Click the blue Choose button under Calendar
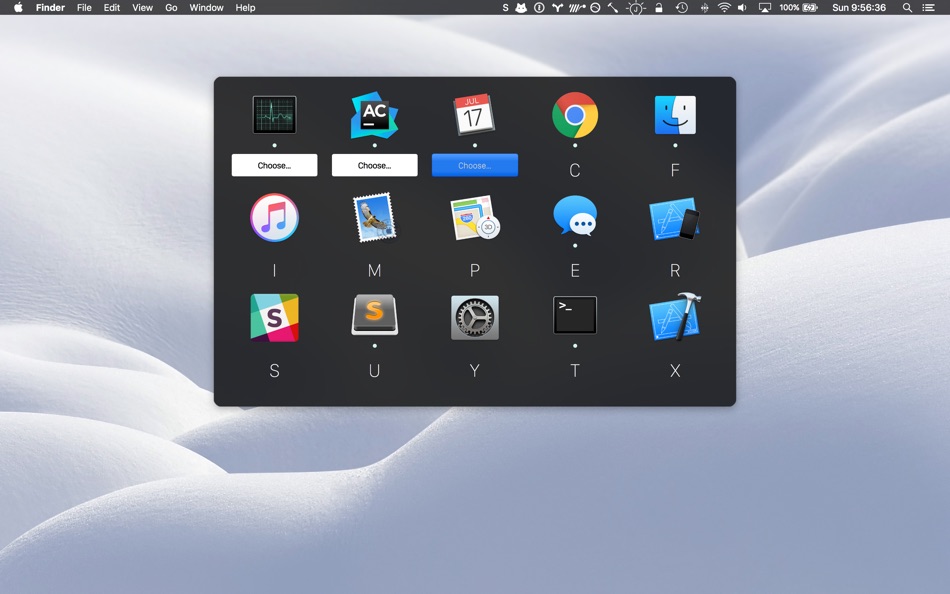This screenshot has height=594, width=950. pos(475,165)
